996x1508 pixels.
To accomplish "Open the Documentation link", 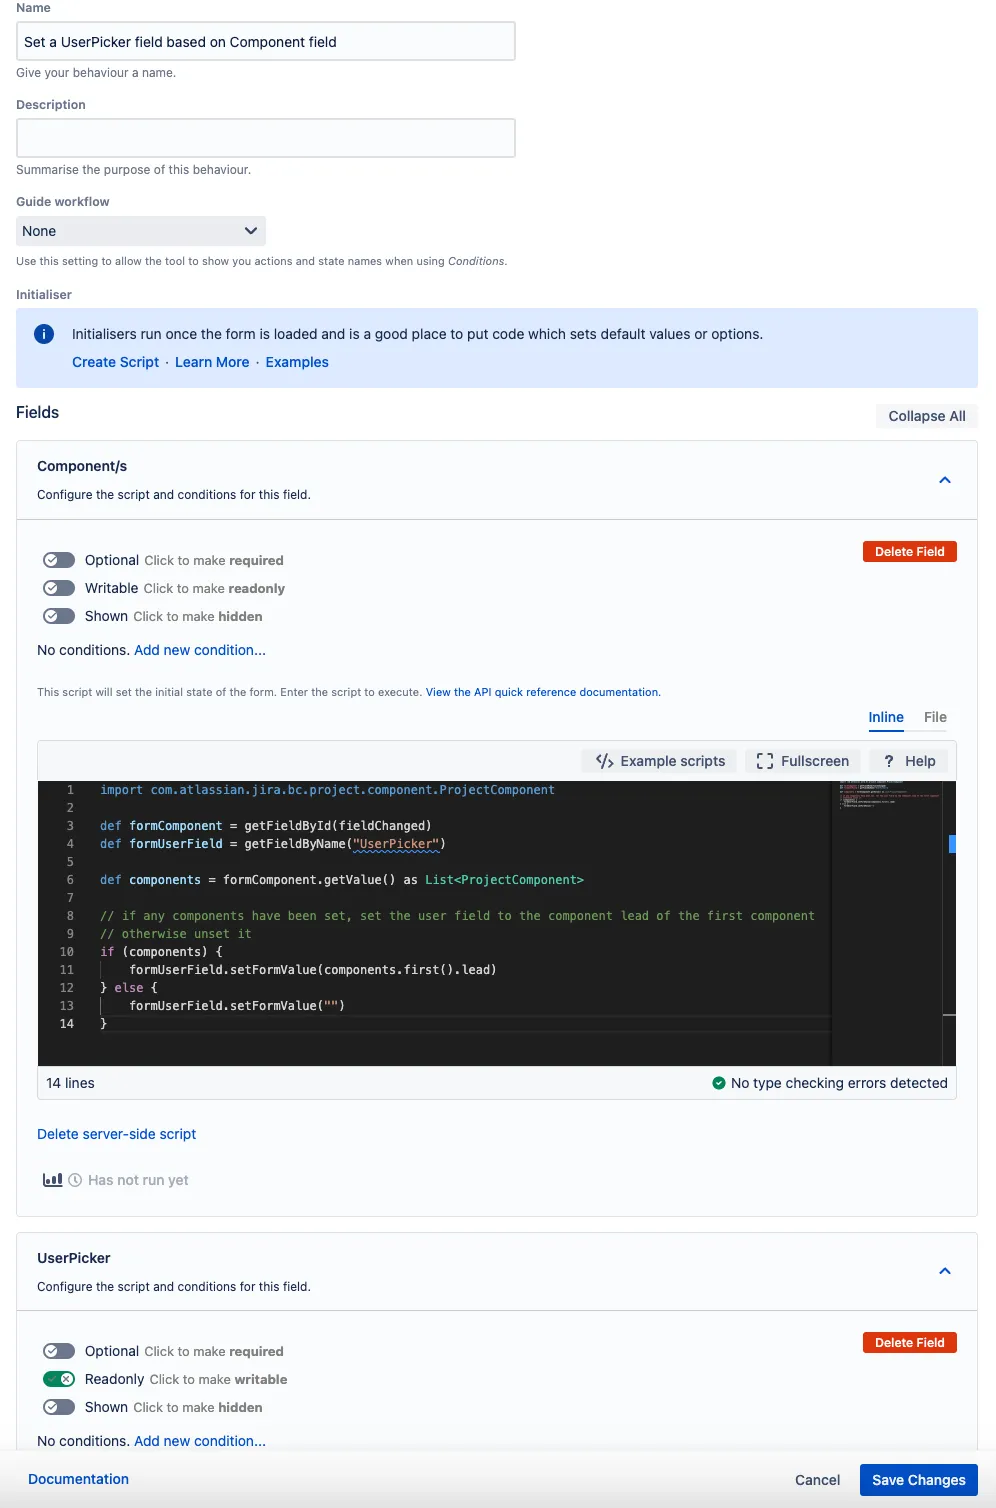I will [78, 1479].
